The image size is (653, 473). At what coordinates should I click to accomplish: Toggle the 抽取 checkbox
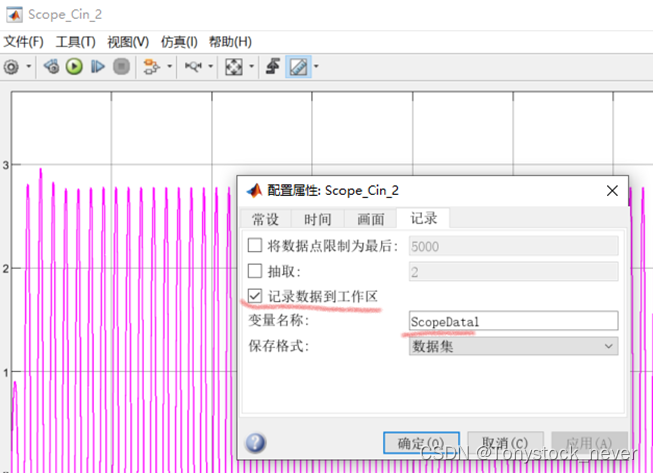[x=255, y=271]
